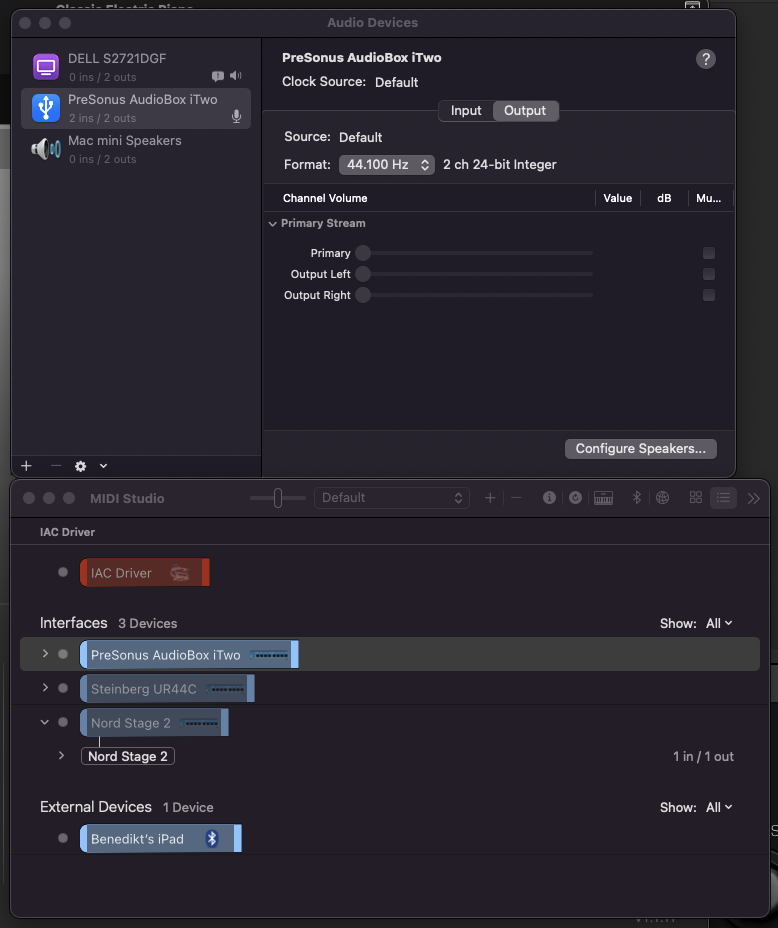
Task: Collapse the Primary Stream section
Action: [273, 224]
